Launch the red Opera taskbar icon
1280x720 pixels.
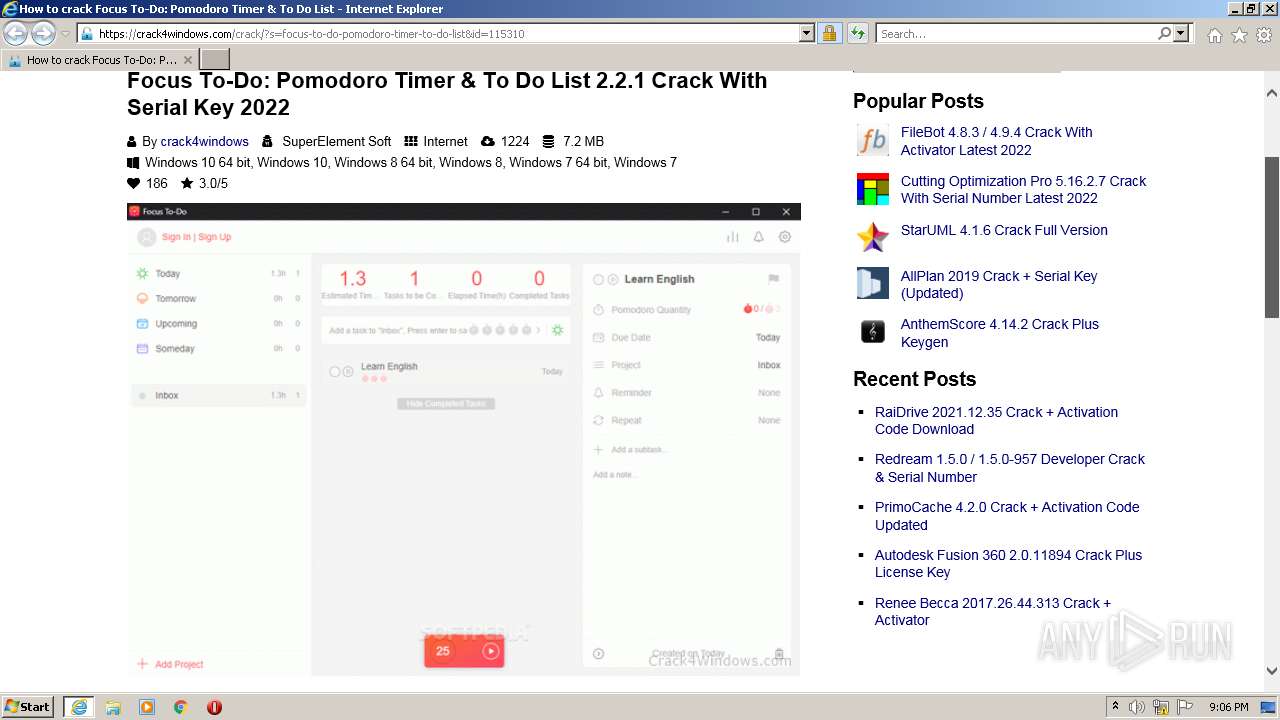click(214, 707)
